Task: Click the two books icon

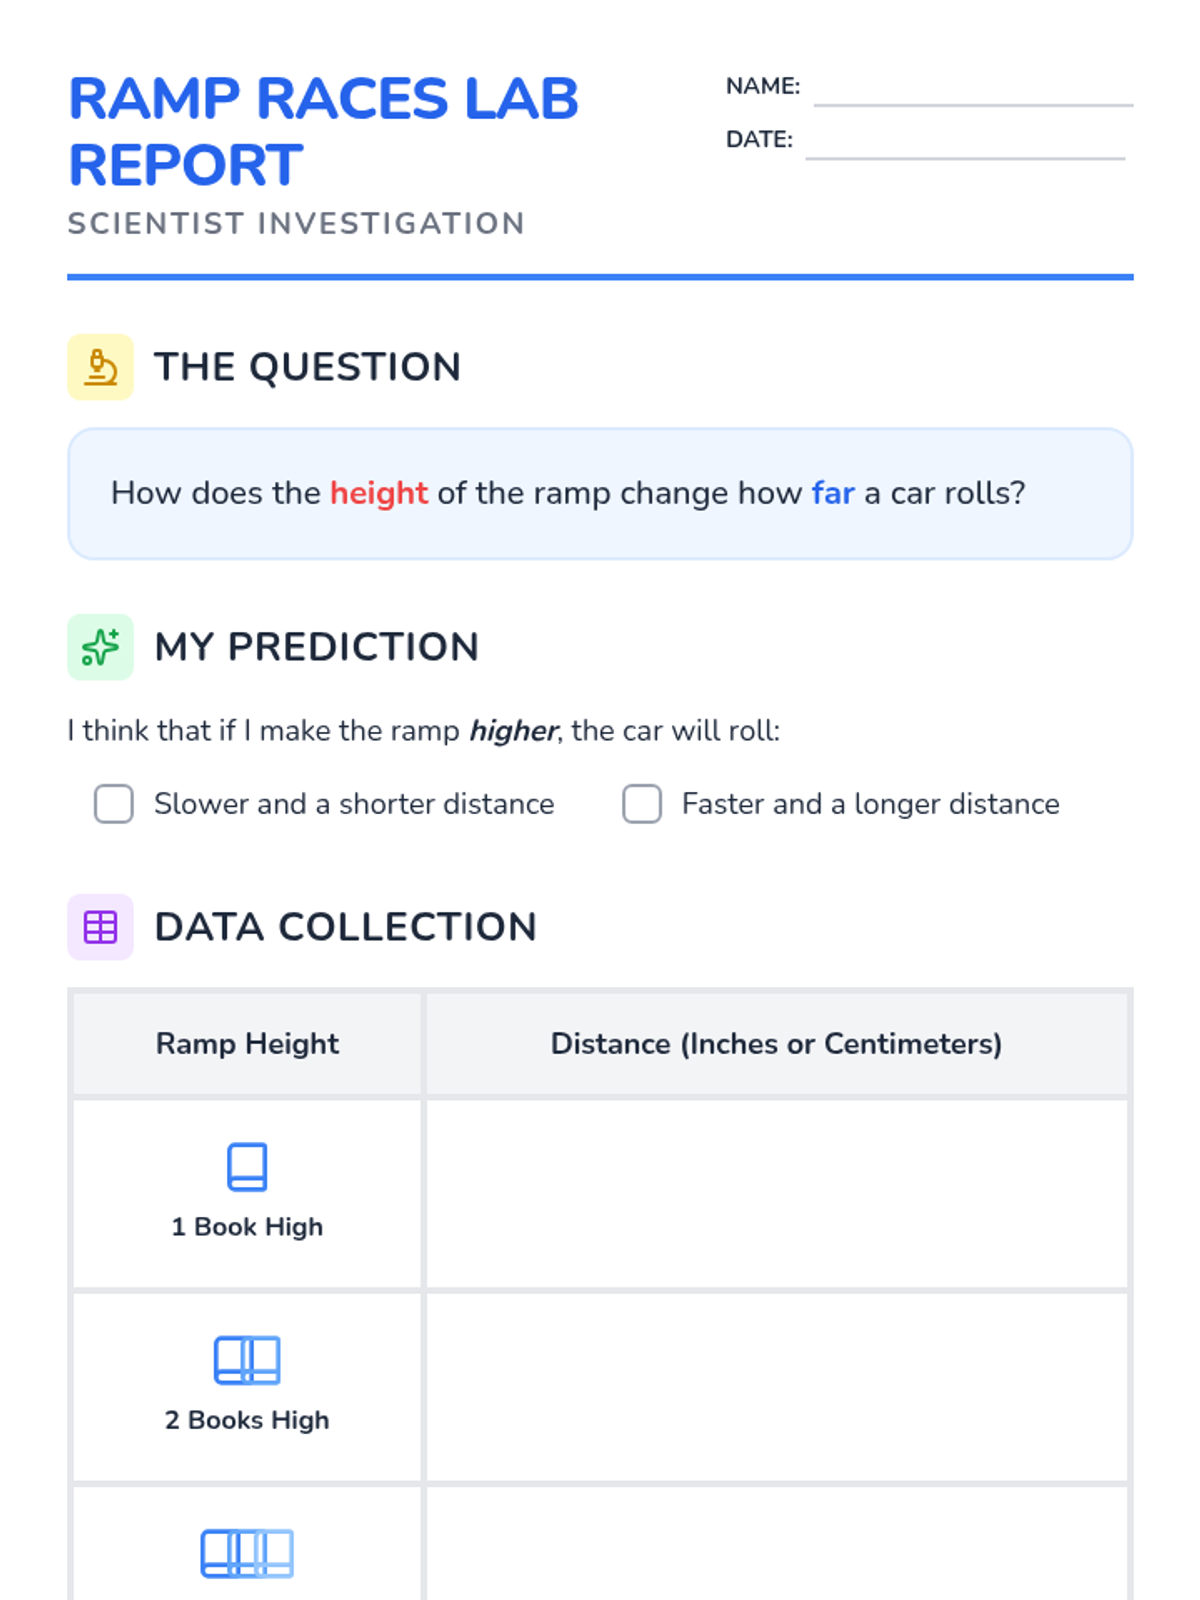Action: coord(247,1360)
